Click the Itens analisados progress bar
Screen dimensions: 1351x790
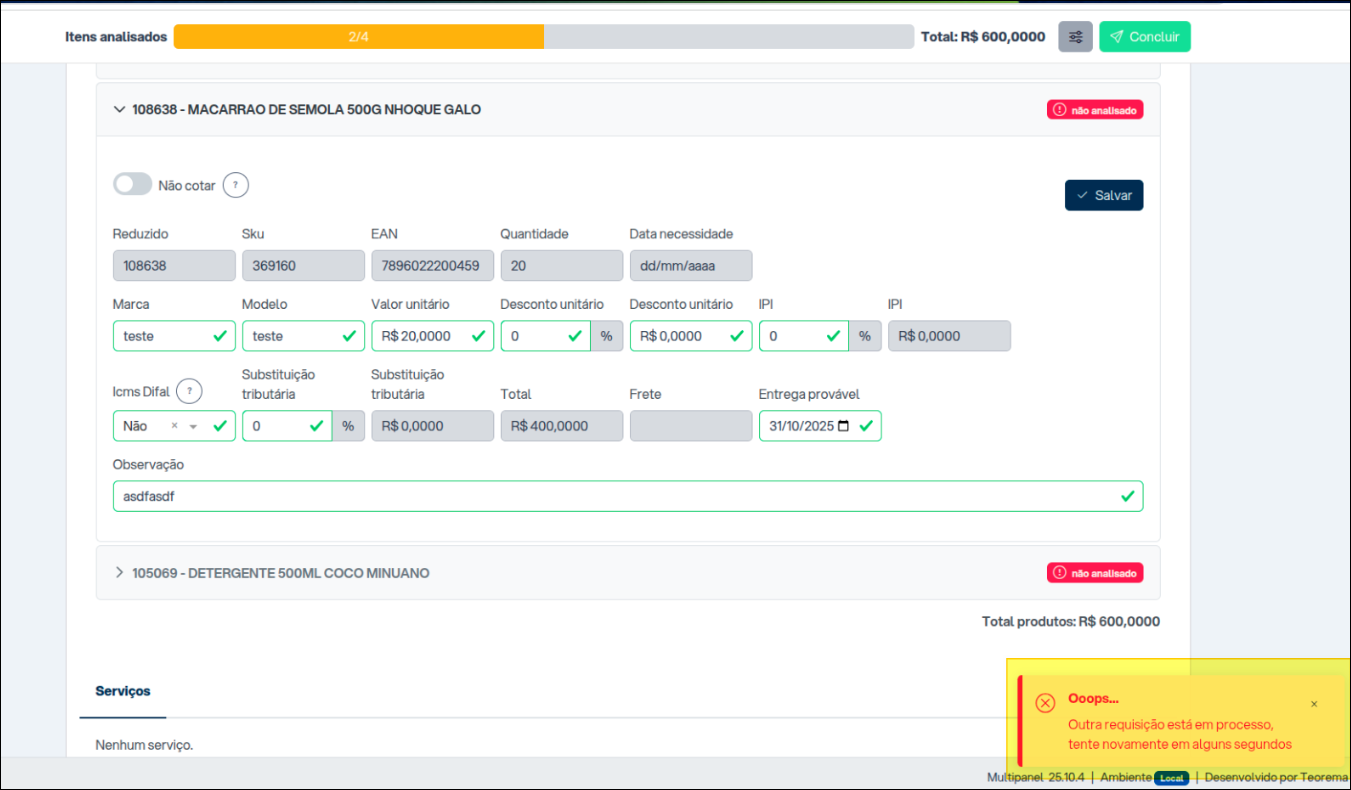pyautogui.click(x=543, y=37)
